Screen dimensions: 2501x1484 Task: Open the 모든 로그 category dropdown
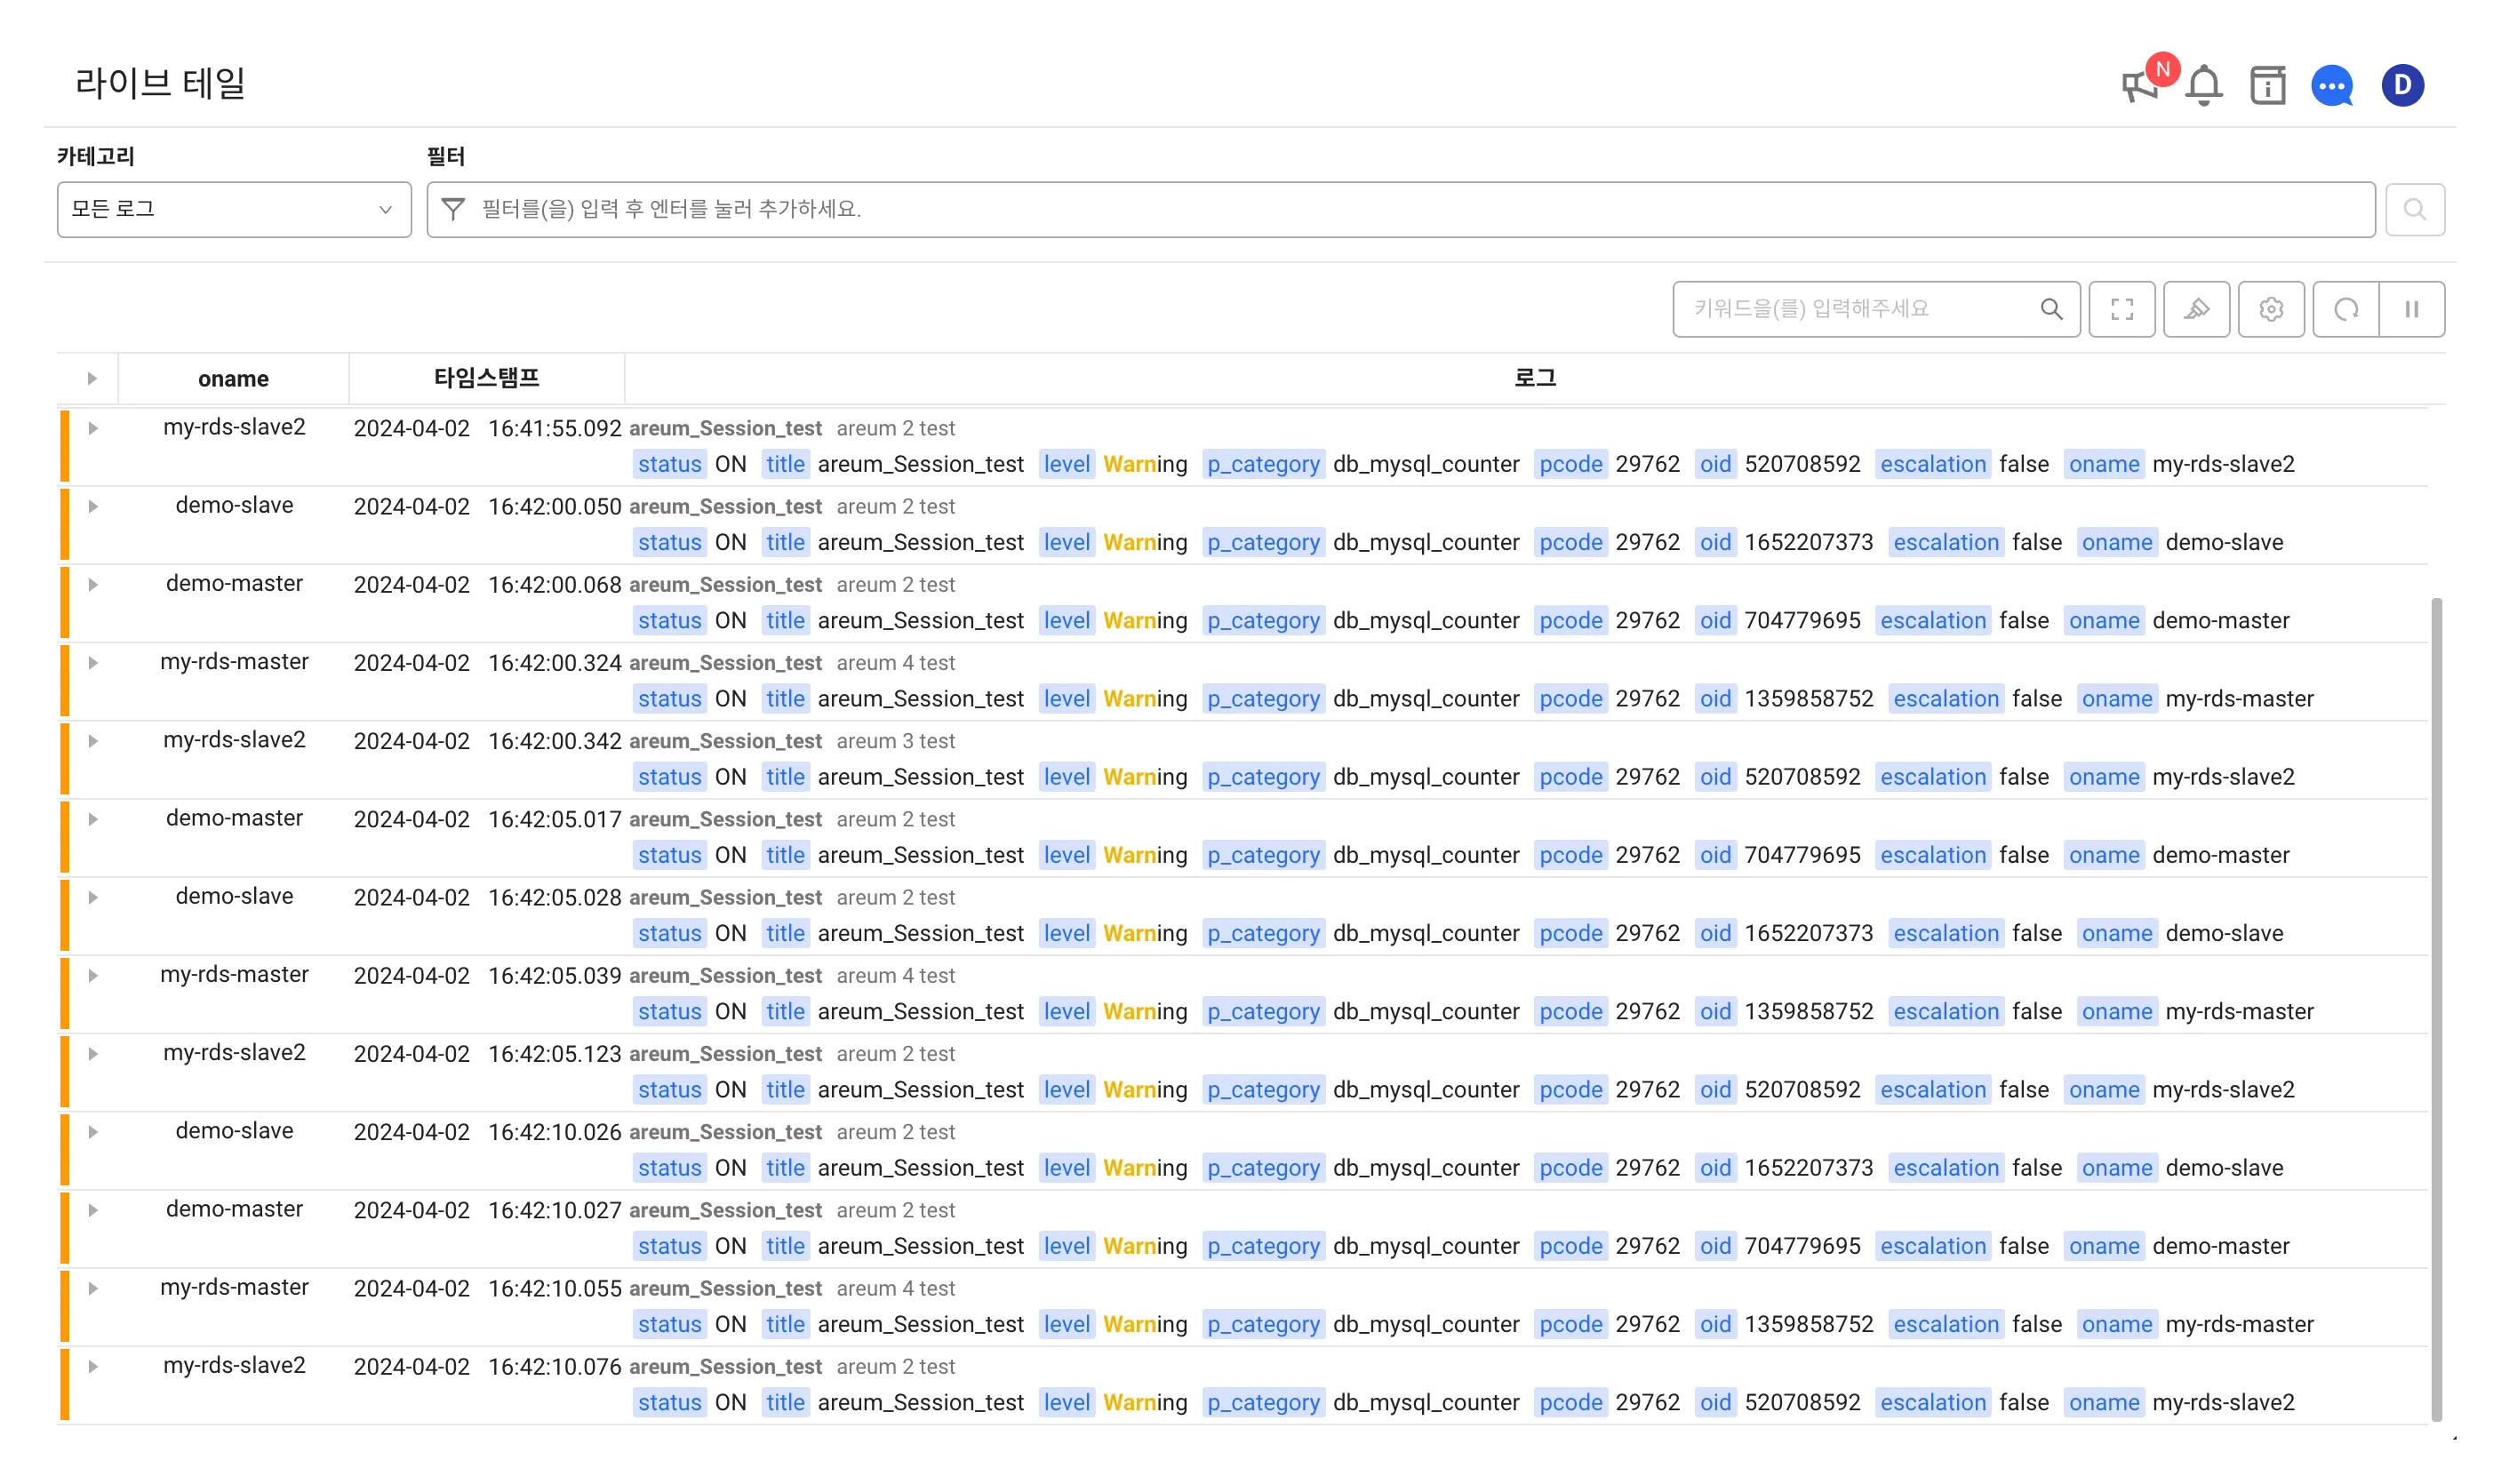click(x=234, y=209)
